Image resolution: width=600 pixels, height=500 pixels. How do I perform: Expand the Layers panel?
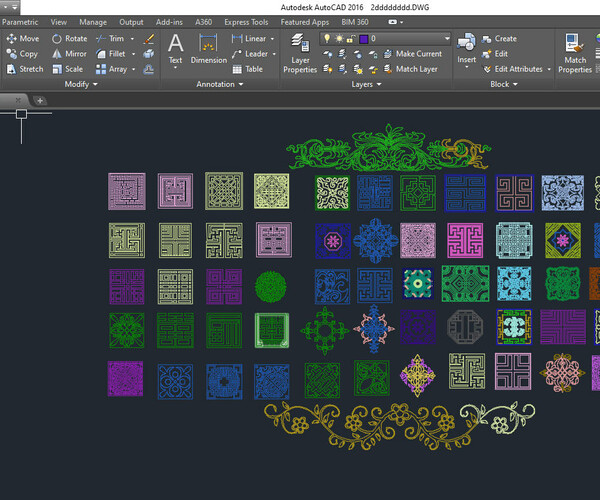pyautogui.click(x=366, y=84)
